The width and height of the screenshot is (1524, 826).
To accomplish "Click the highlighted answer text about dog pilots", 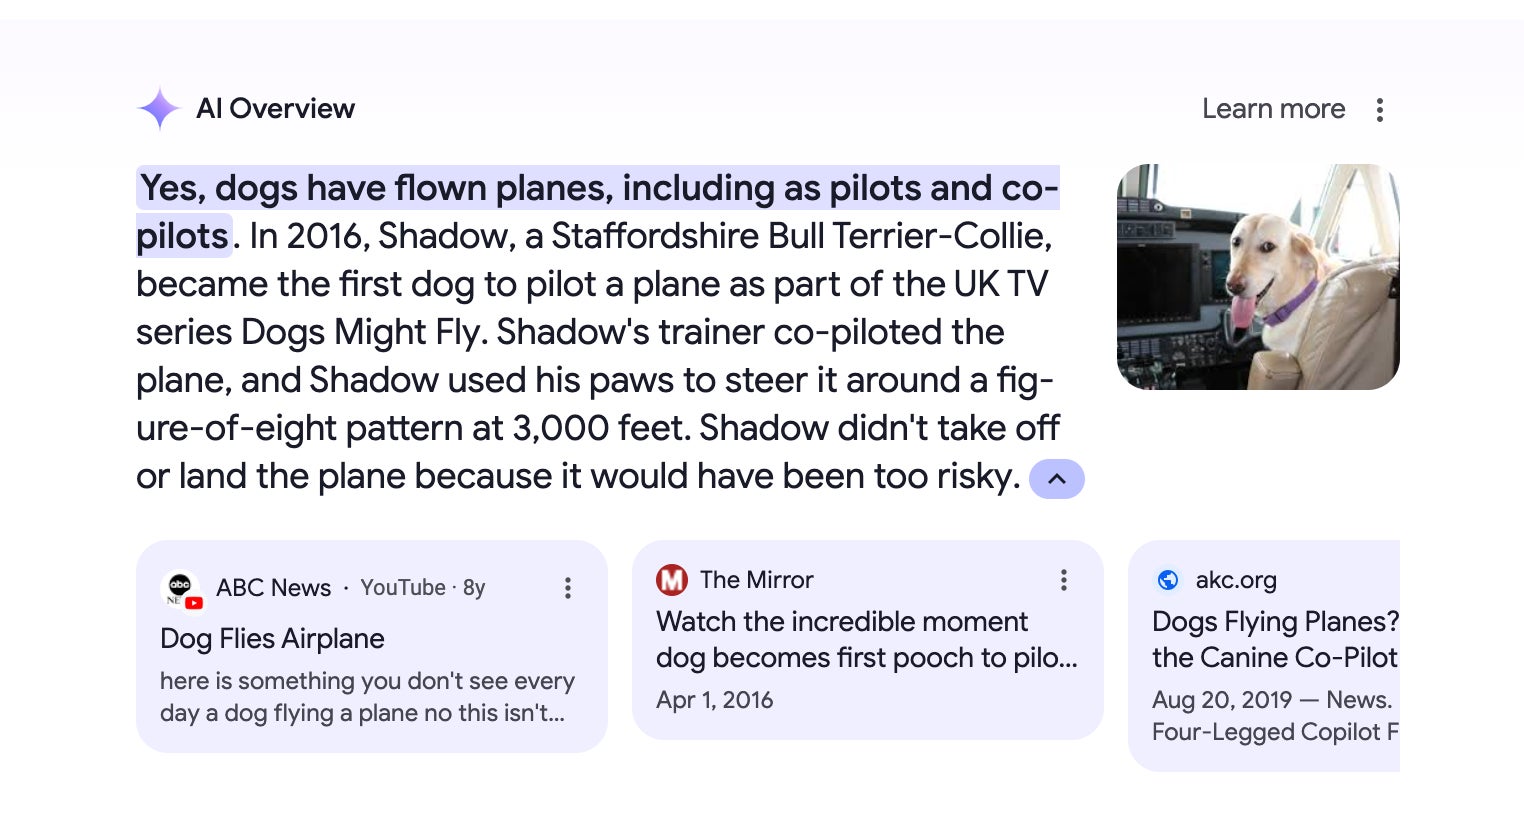I will 598,188.
